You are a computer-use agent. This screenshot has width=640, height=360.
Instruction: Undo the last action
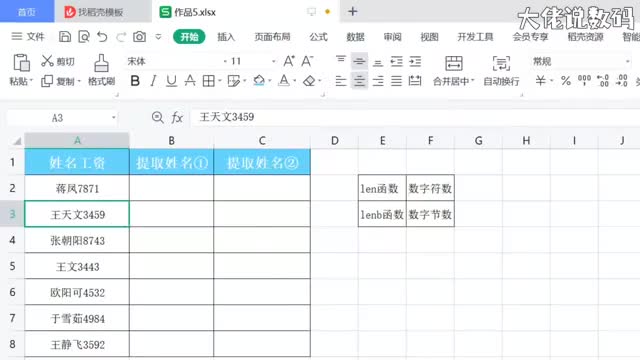pyautogui.click(x=102, y=37)
